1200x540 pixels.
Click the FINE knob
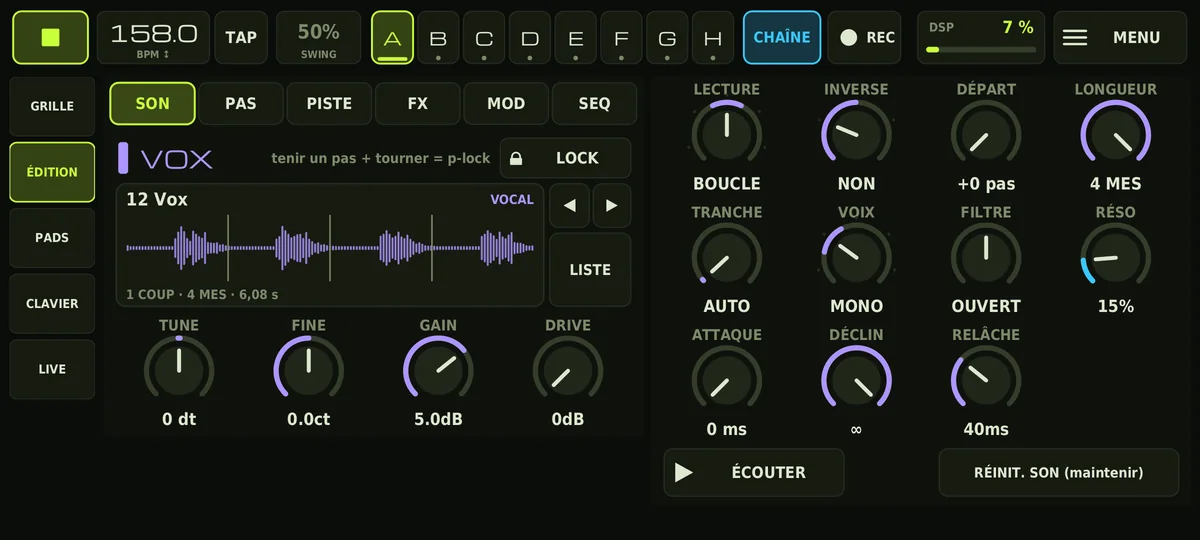click(309, 370)
